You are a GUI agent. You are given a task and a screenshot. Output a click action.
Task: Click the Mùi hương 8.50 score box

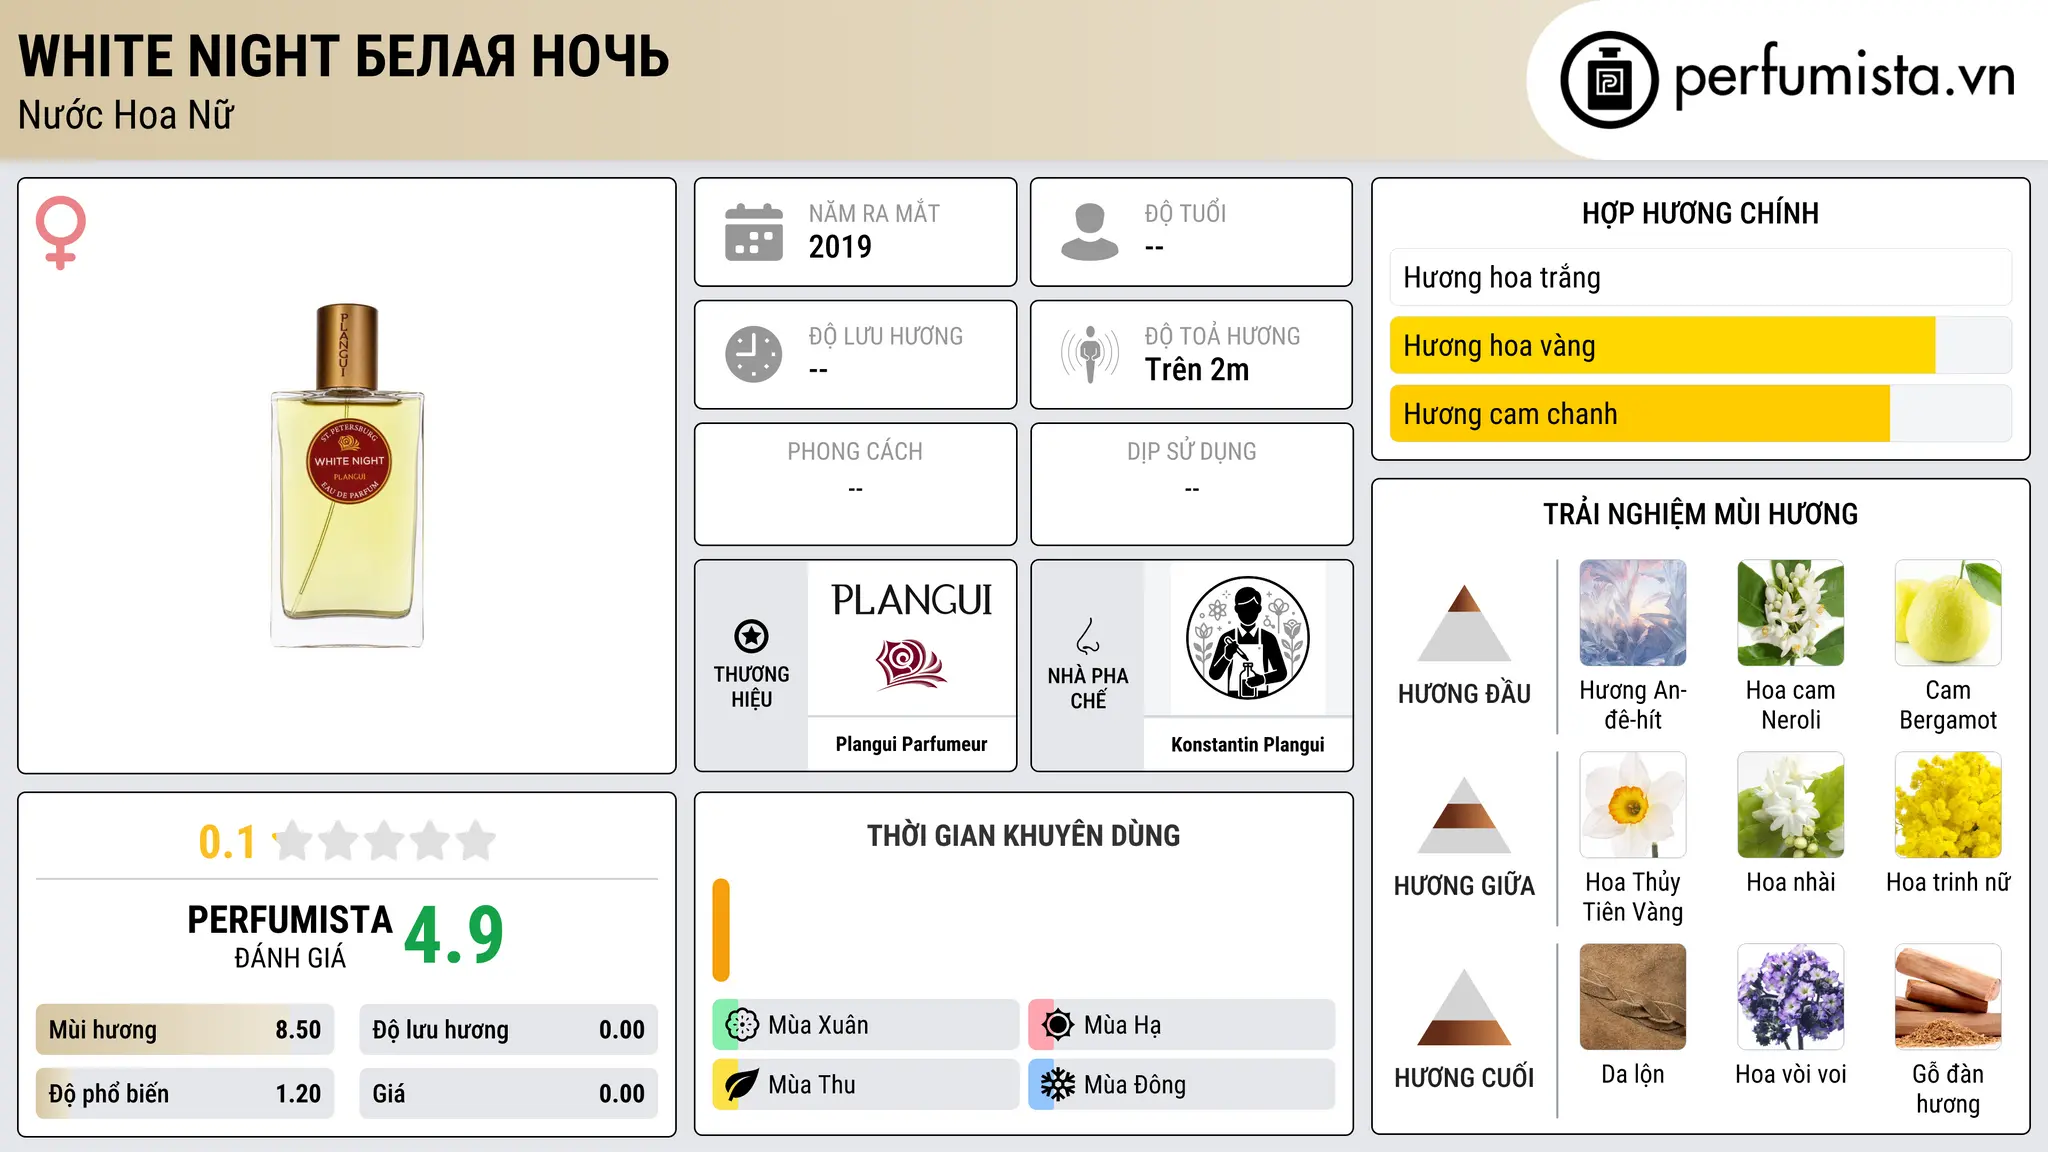coord(185,1030)
